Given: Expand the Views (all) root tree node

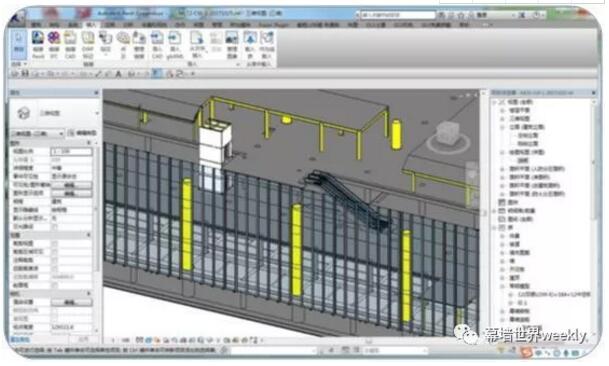Looking at the screenshot, I should [495, 102].
